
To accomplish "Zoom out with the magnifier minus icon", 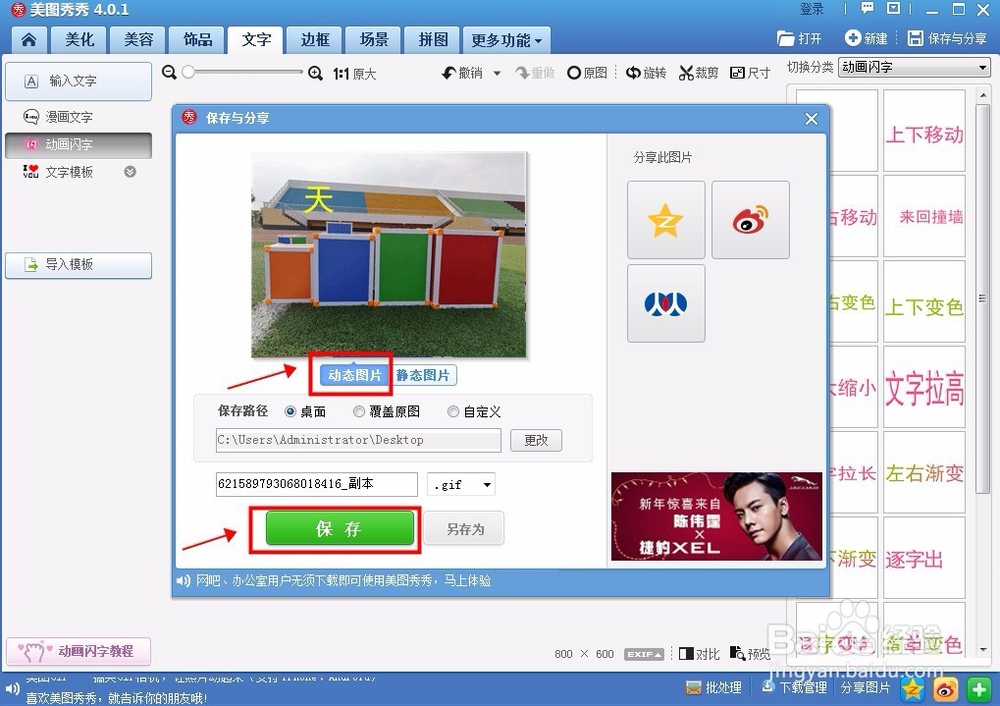I will (x=169, y=72).
